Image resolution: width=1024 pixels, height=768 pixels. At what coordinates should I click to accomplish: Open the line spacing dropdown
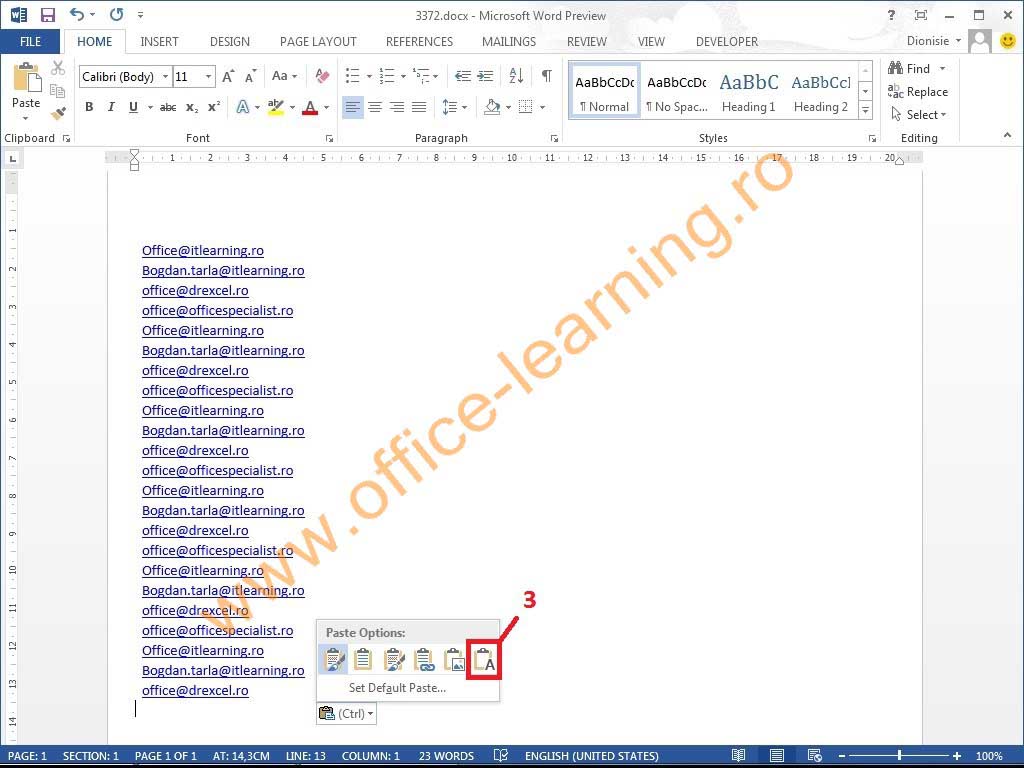(455, 107)
